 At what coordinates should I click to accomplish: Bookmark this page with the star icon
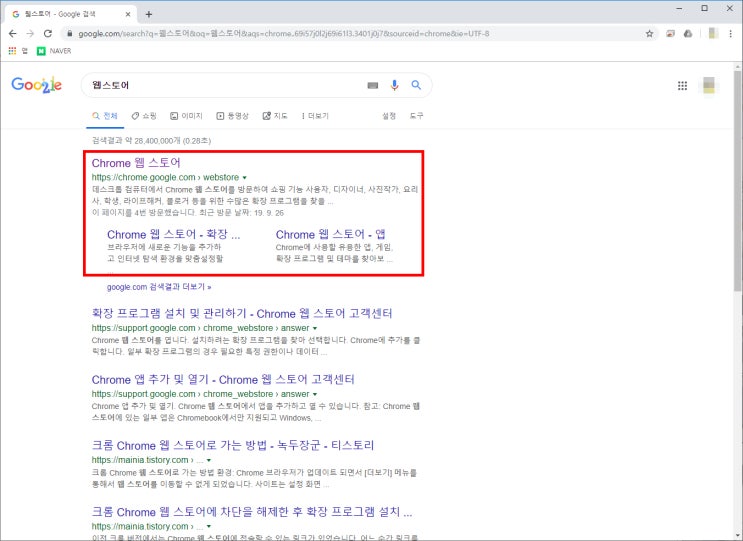click(649, 34)
